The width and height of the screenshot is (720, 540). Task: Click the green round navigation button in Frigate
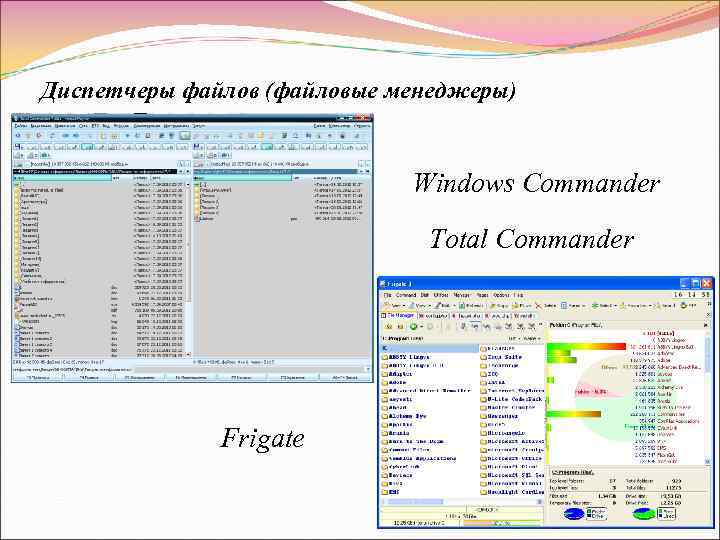(413, 326)
